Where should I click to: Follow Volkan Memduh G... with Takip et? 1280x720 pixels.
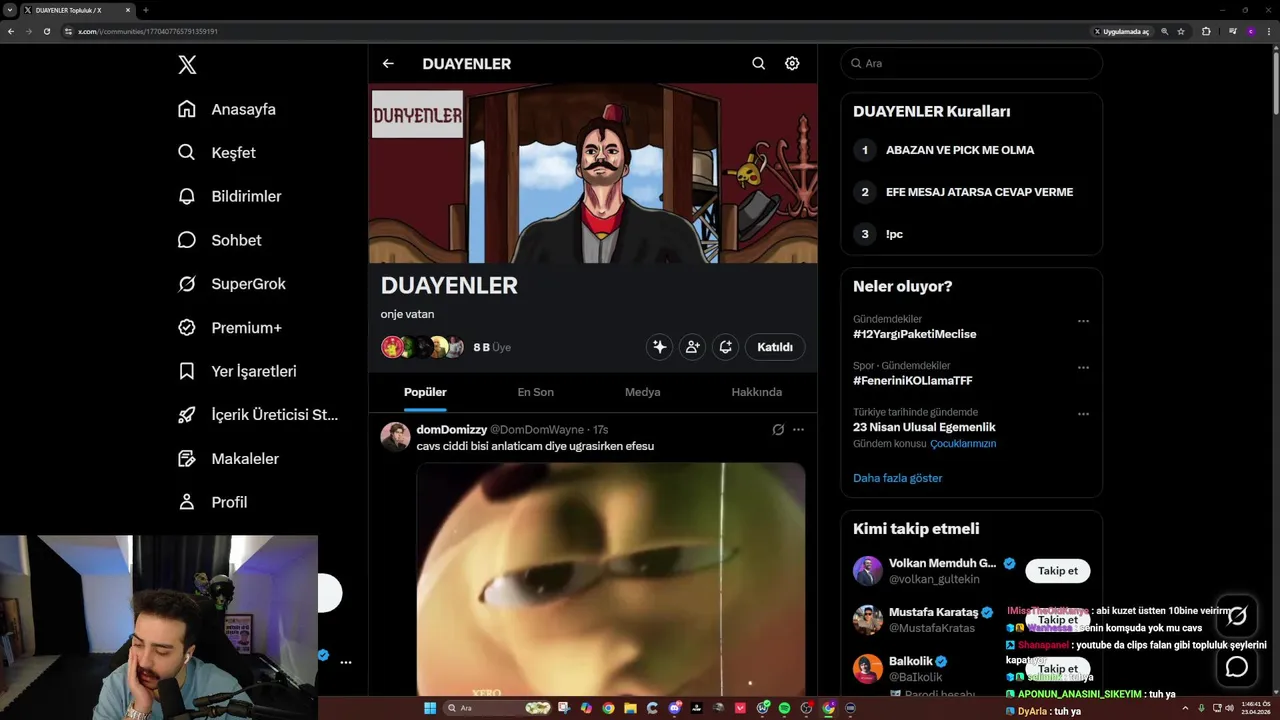(1057, 571)
